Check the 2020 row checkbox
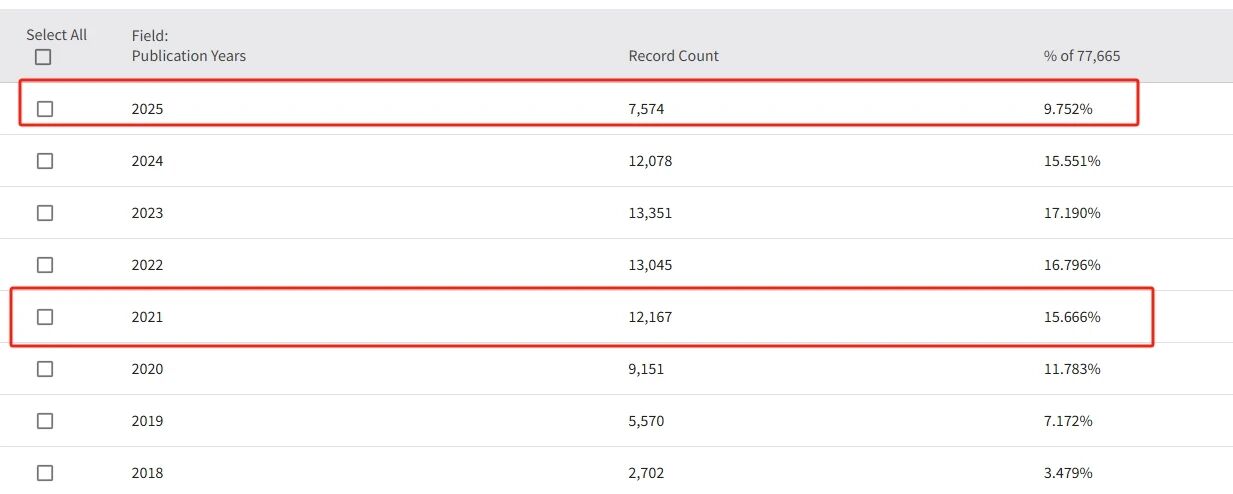The width and height of the screenshot is (1233, 494). [45, 369]
